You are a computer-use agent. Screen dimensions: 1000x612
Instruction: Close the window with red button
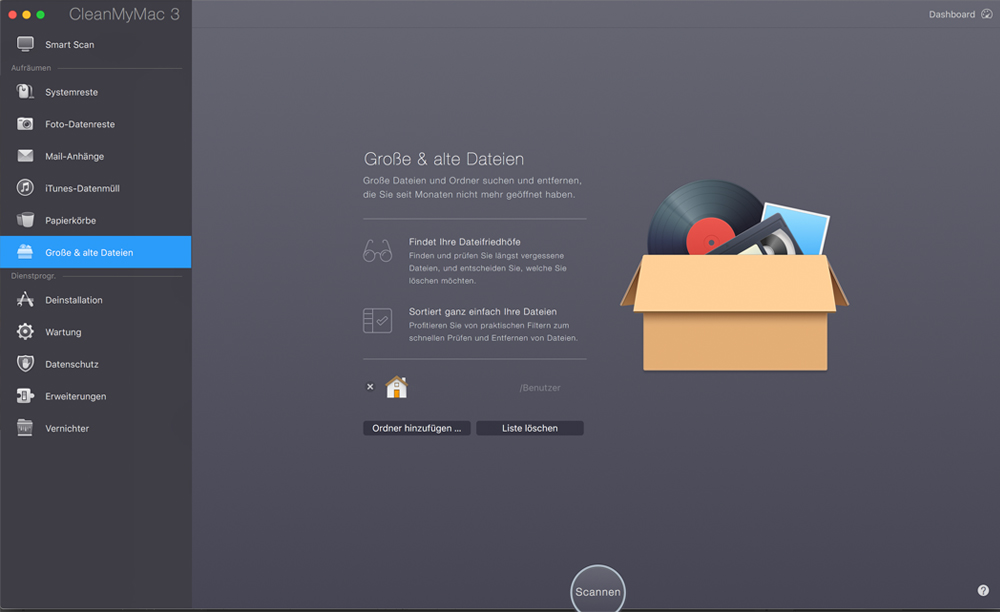click(x=12, y=14)
